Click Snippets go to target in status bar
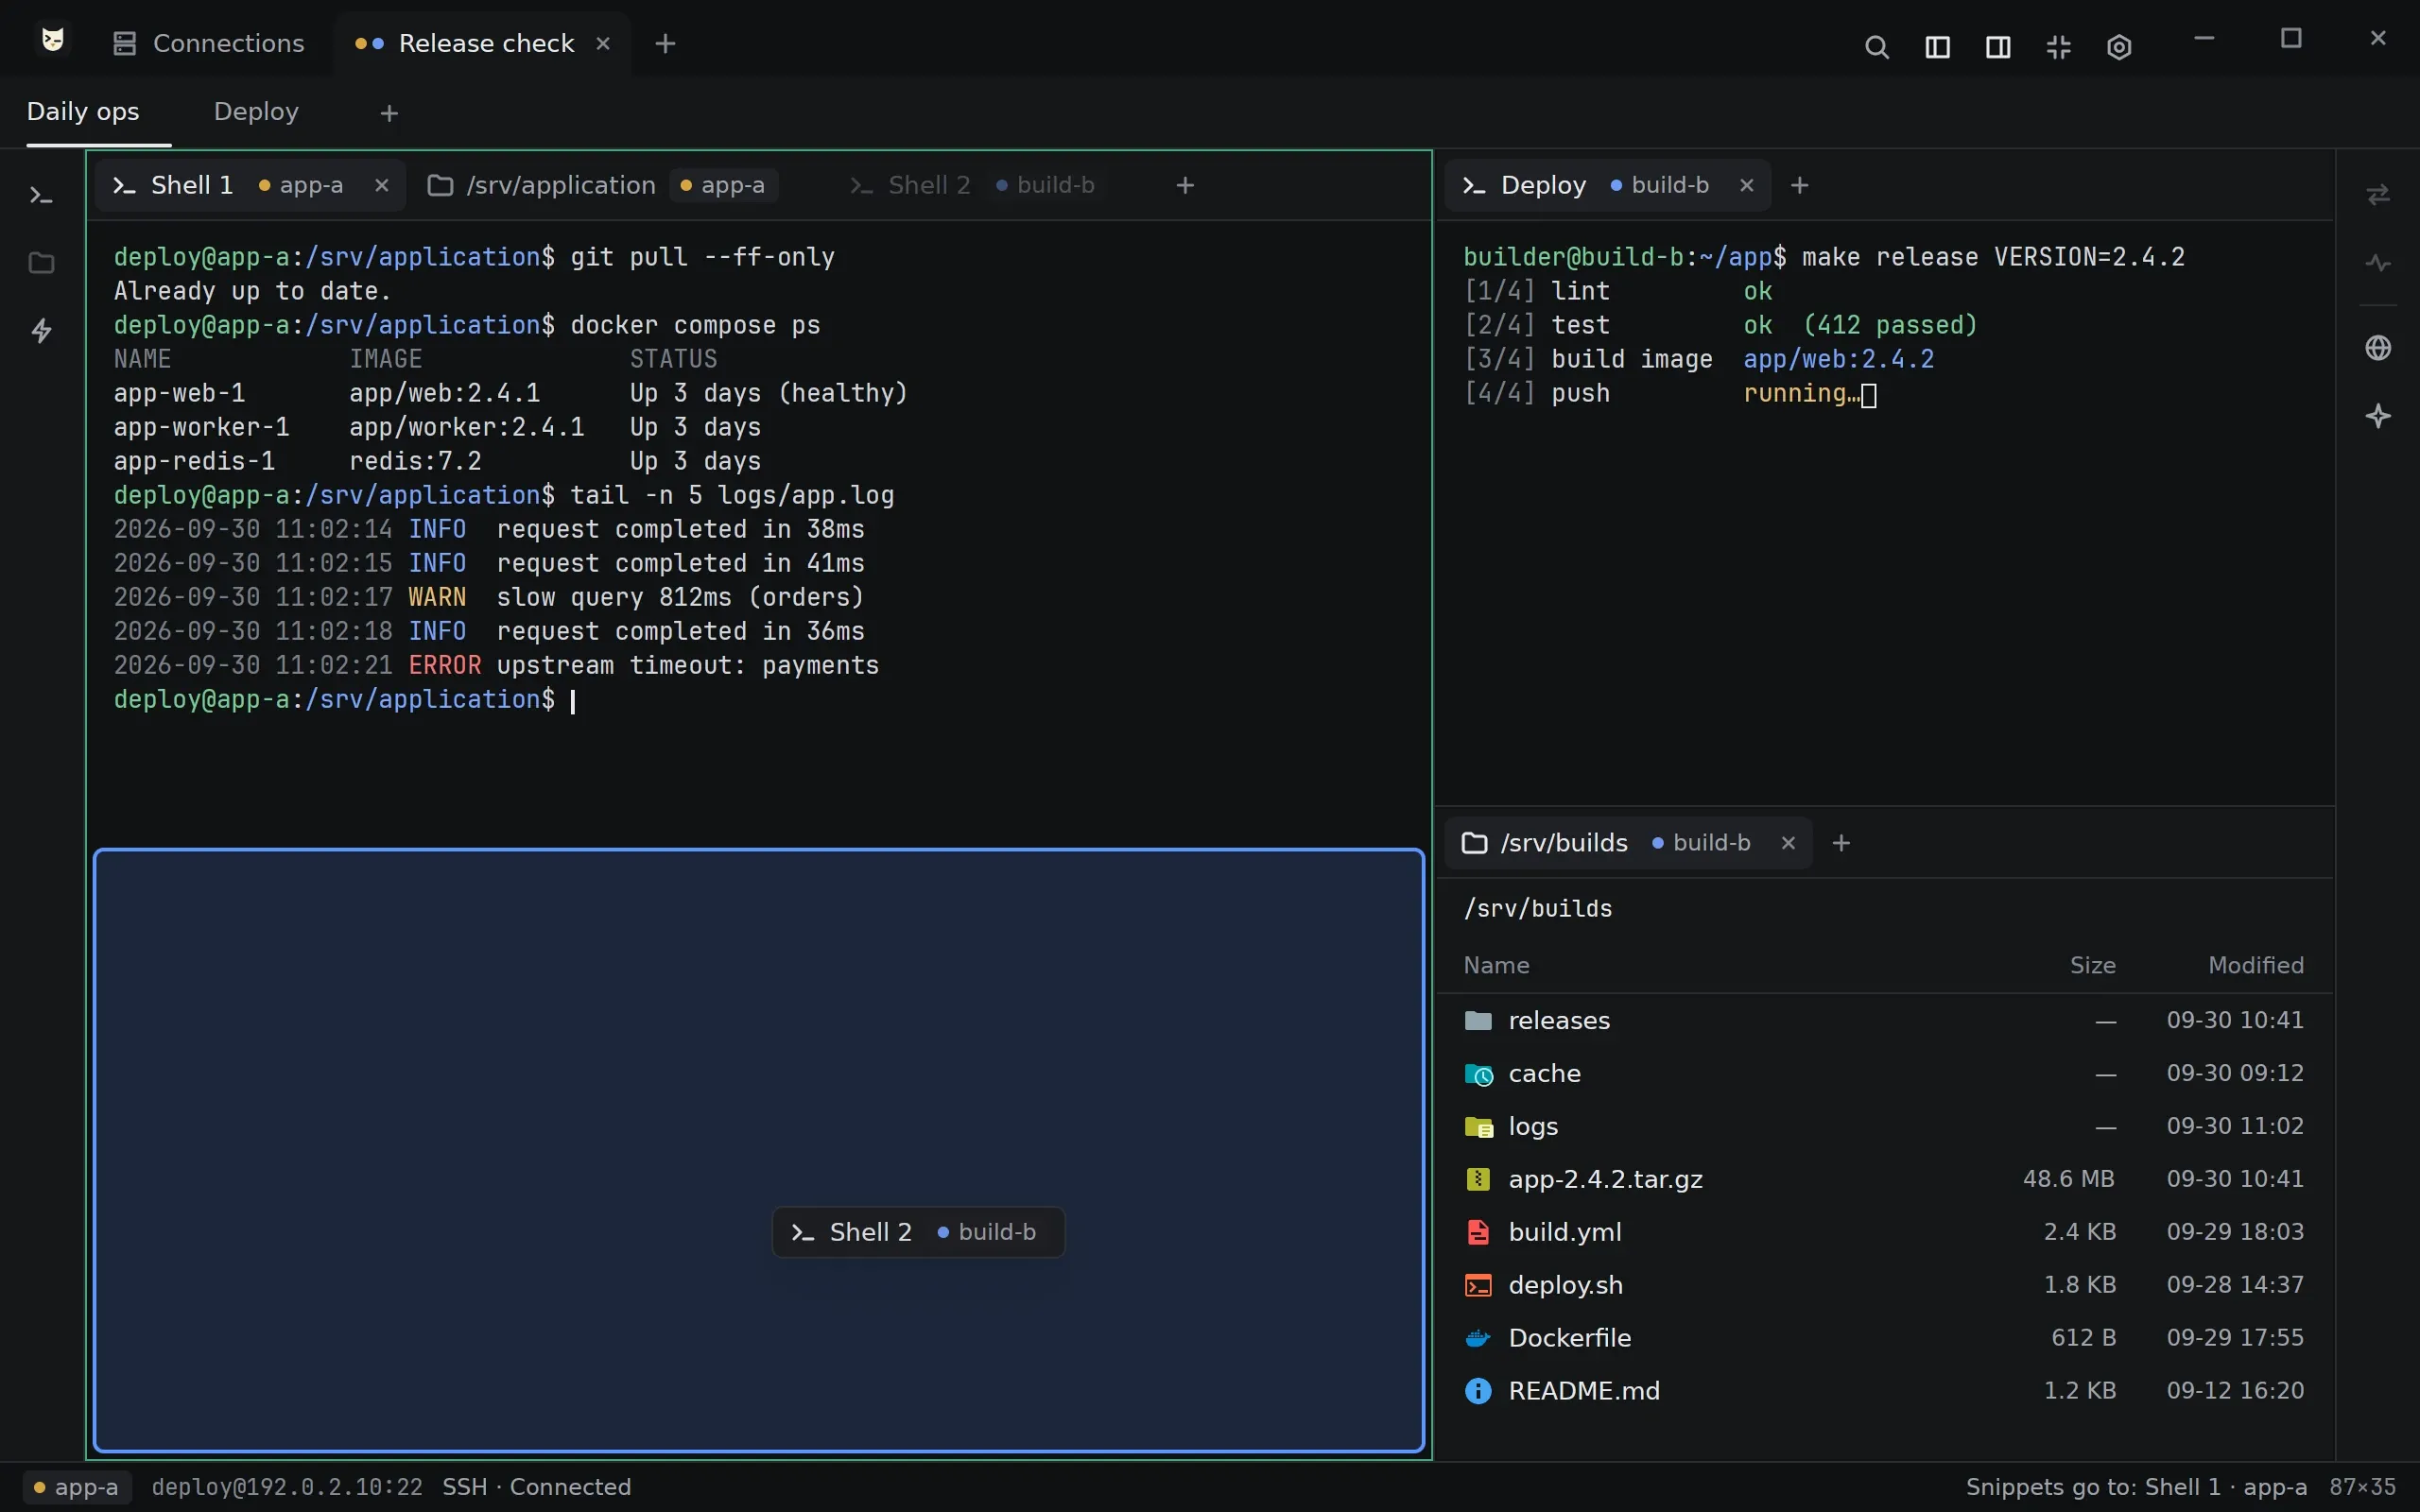Image resolution: width=2420 pixels, height=1512 pixels. (2136, 1488)
